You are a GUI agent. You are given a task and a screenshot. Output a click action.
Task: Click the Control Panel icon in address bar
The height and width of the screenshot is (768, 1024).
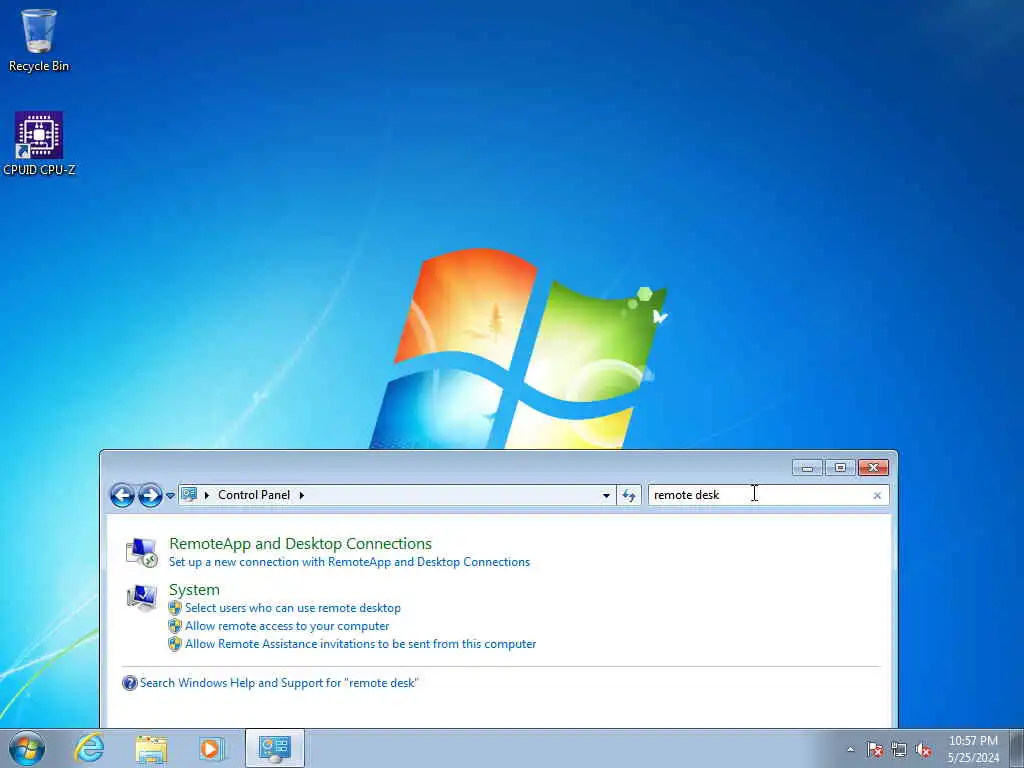tap(189, 494)
